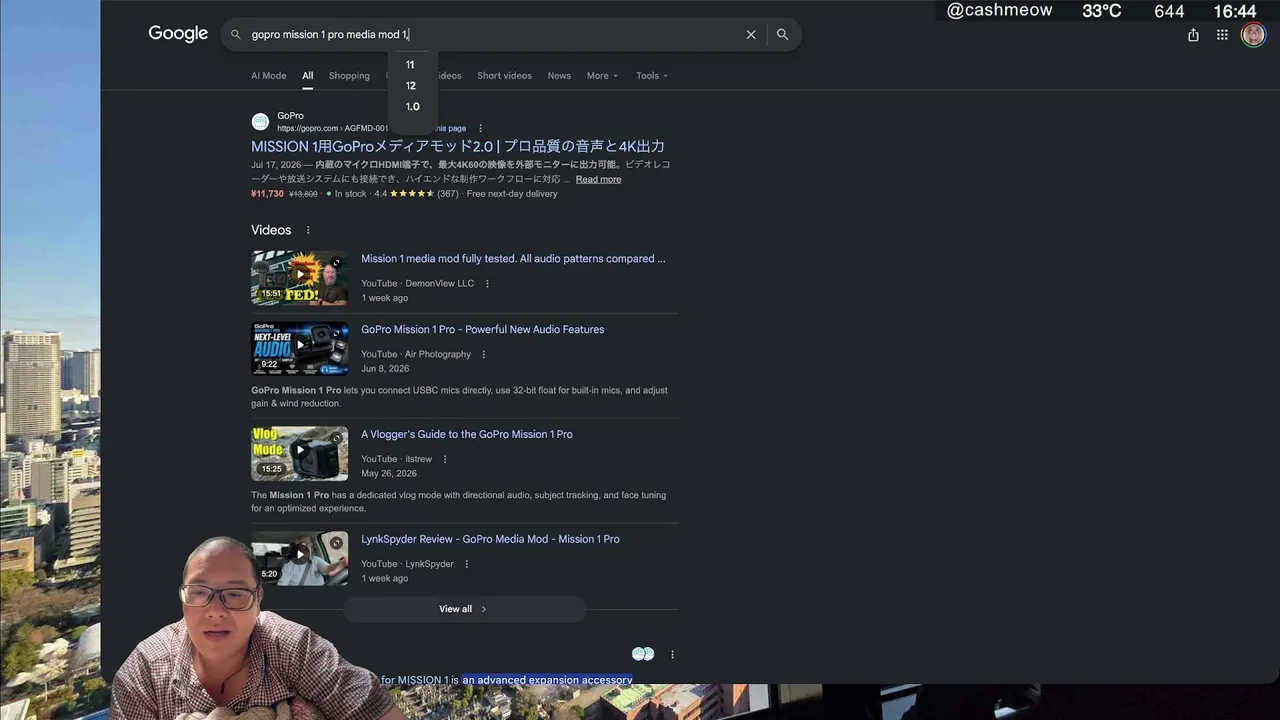Play the 15:25 Vlog Mode thumbnail

click(300, 453)
